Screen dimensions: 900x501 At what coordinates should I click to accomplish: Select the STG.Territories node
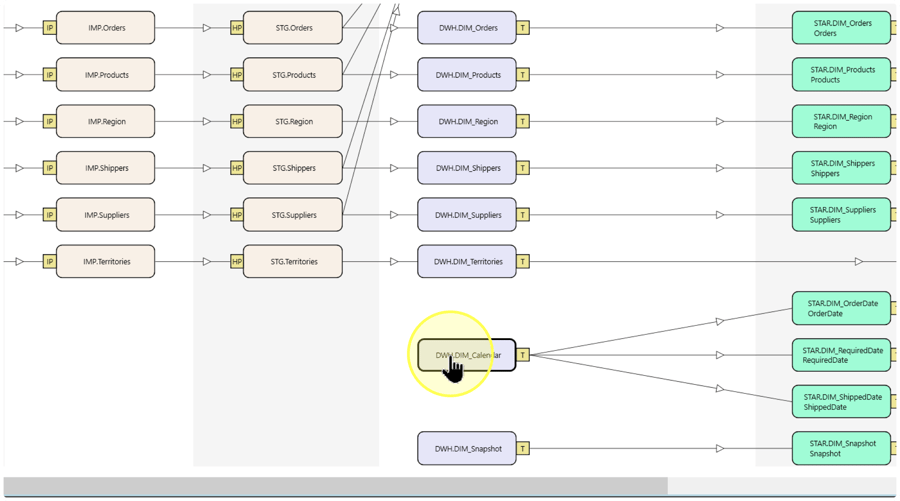(x=293, y=261)
